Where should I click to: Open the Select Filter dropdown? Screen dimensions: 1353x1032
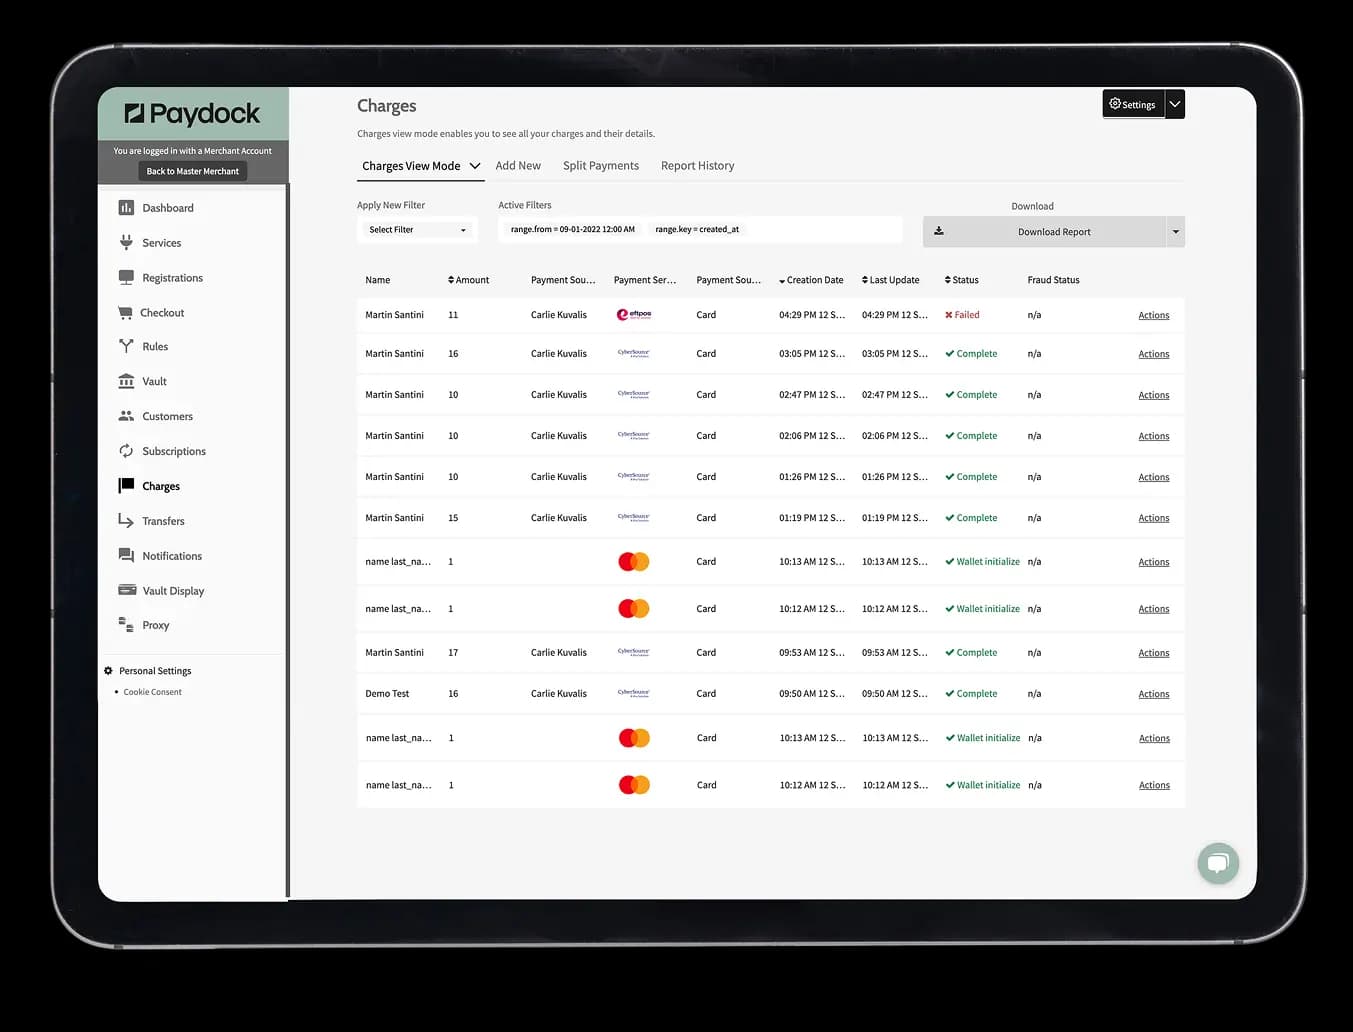[x=417, y=230]
